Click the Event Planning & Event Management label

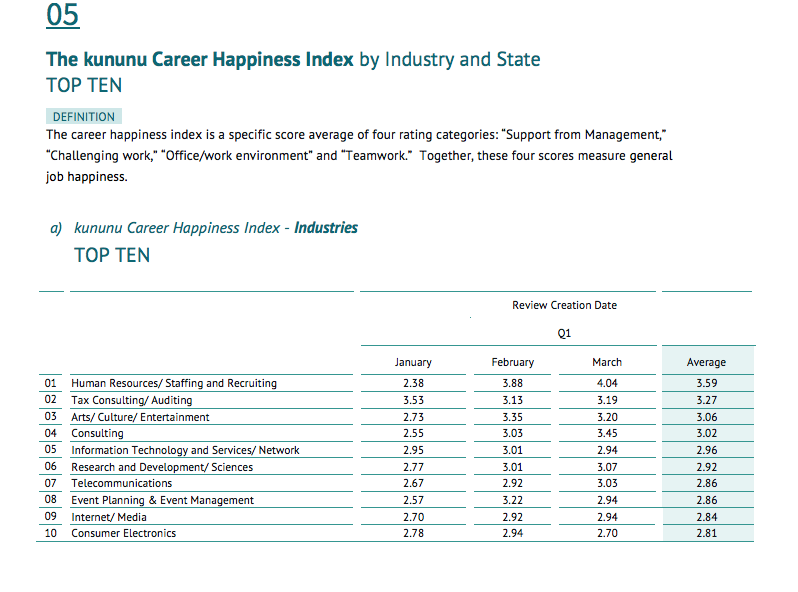162,500
